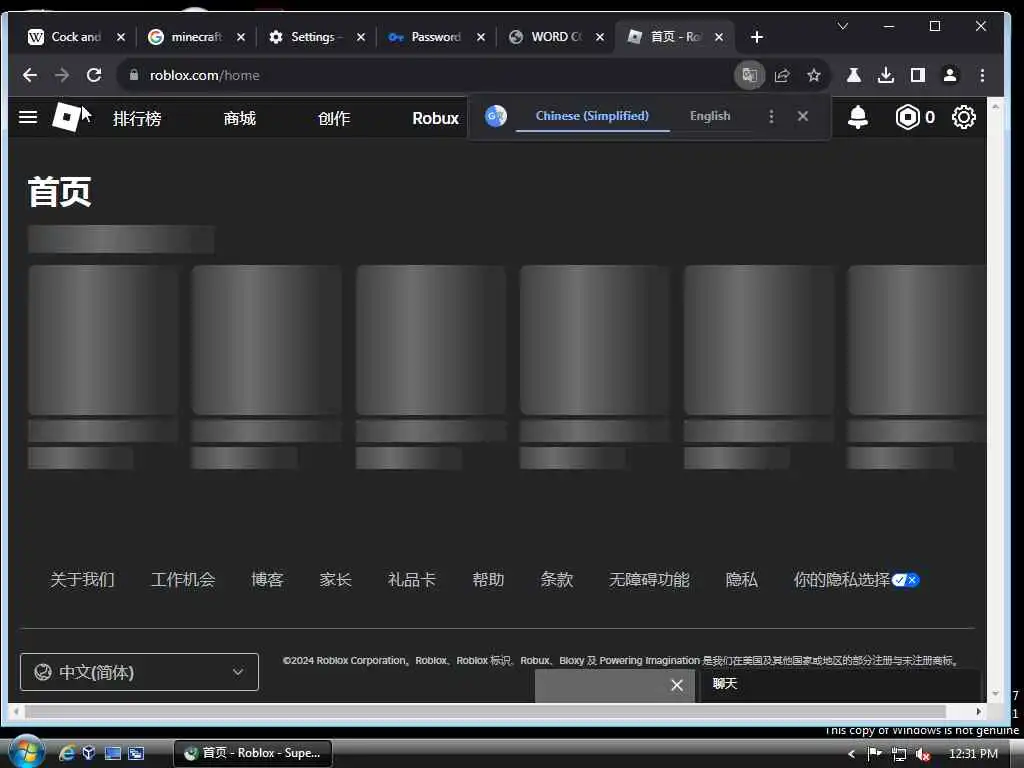Screen dimensions: 1024x768
Task: Open Chrome's three-dot main menu
Action: click(982, 75)
